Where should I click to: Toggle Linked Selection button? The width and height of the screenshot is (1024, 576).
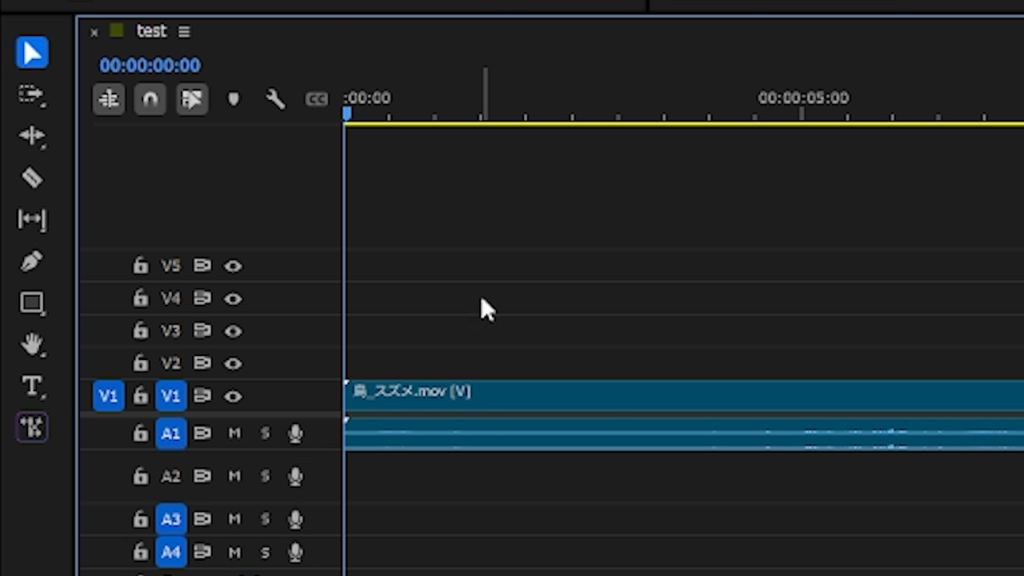pyautogui.click(x=192, y=99)
